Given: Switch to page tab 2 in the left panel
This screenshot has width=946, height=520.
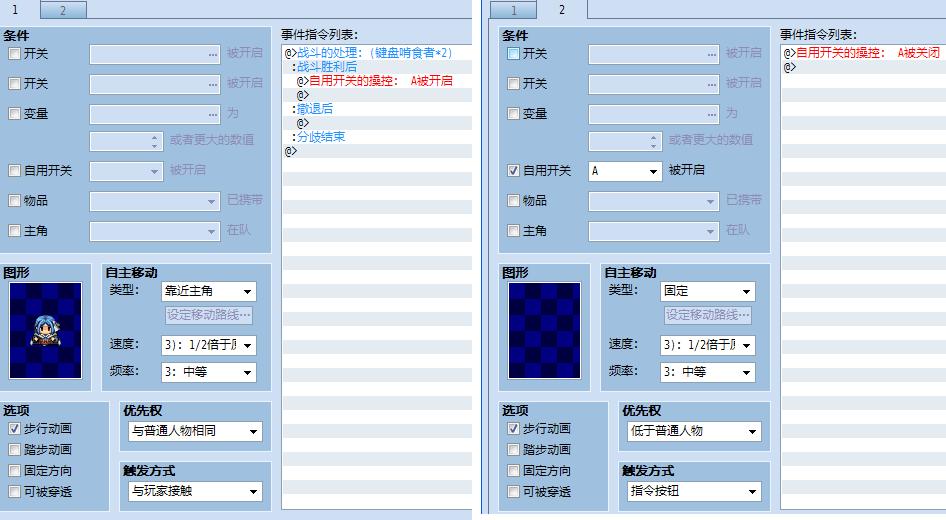Looking at the screenshot, I should point(63,10).
